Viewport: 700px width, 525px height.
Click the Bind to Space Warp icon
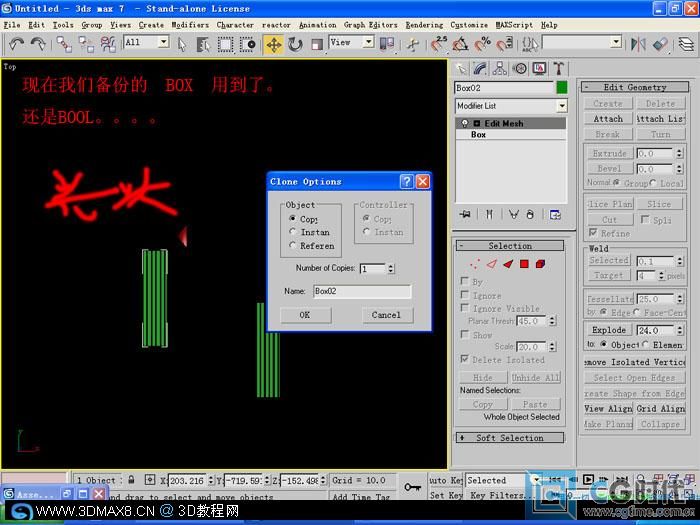tap(108, 44)
